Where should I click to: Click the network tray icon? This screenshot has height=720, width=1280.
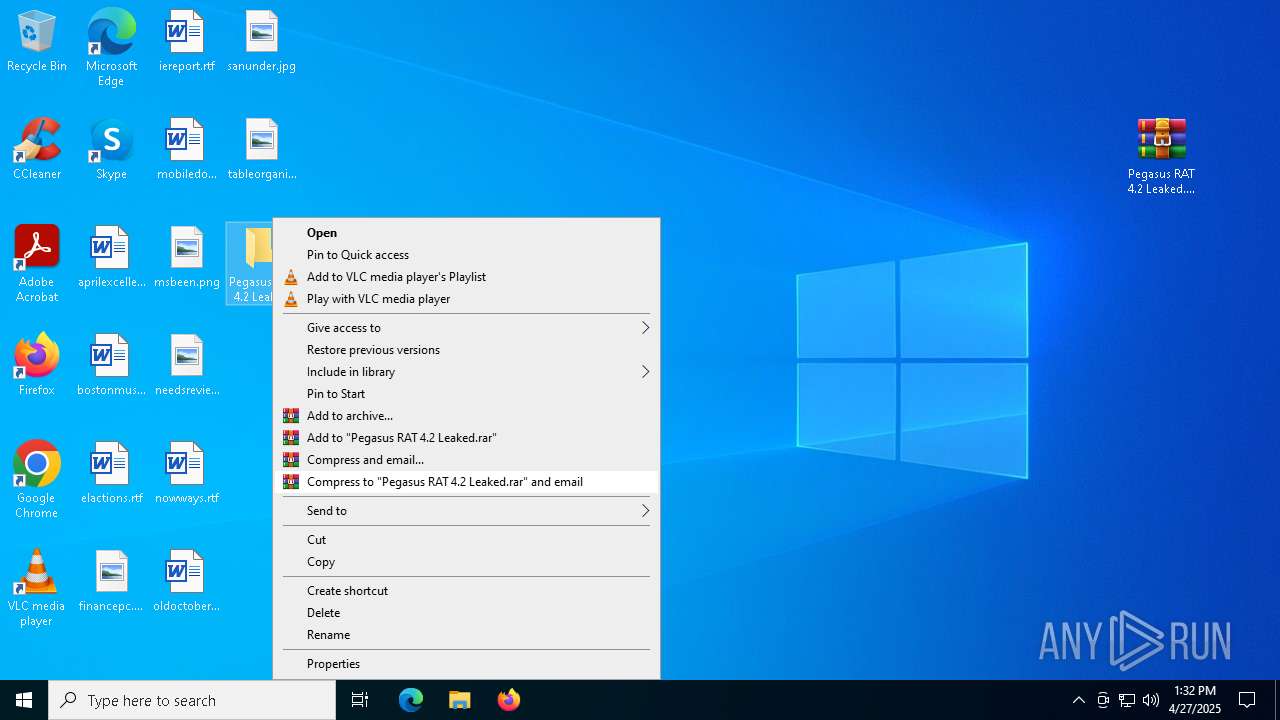point(1127,700)
